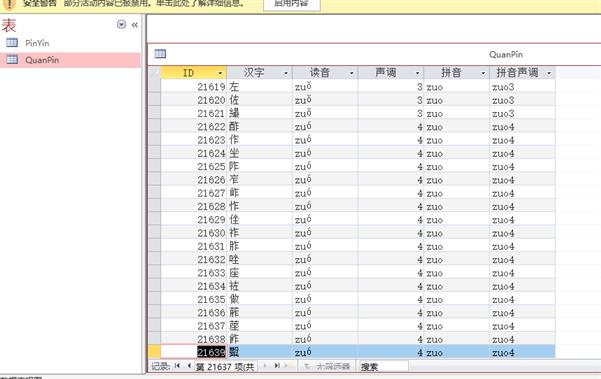This screenshot has width=601, height=379.
Task: Select row selector for record 21639
Action: 154,352
